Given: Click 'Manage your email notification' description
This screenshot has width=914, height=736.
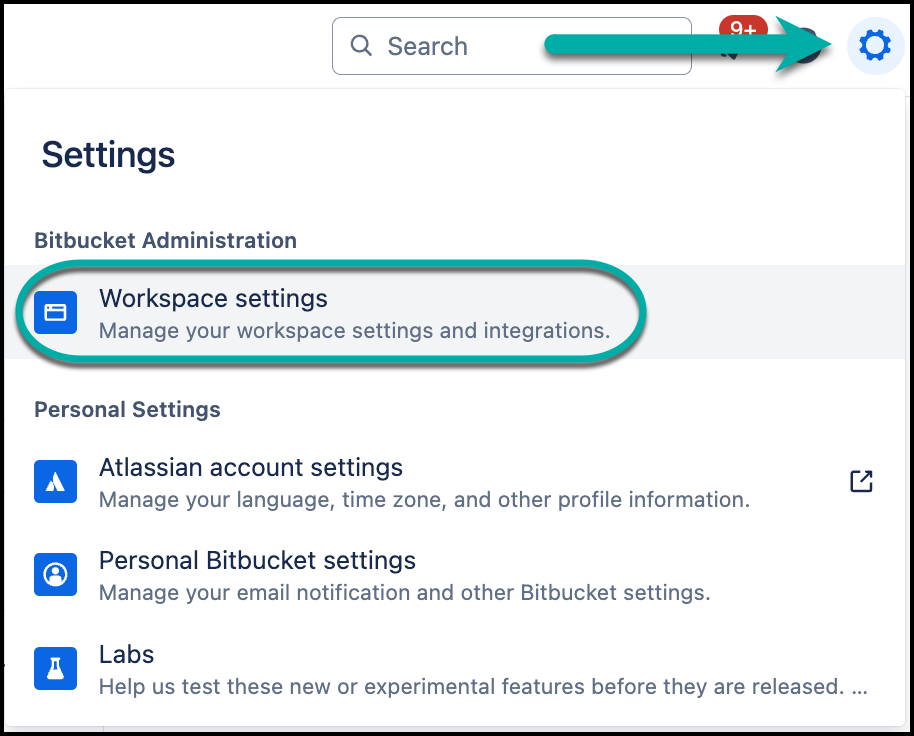Looking at the screenshot, I should coord(404,592).
